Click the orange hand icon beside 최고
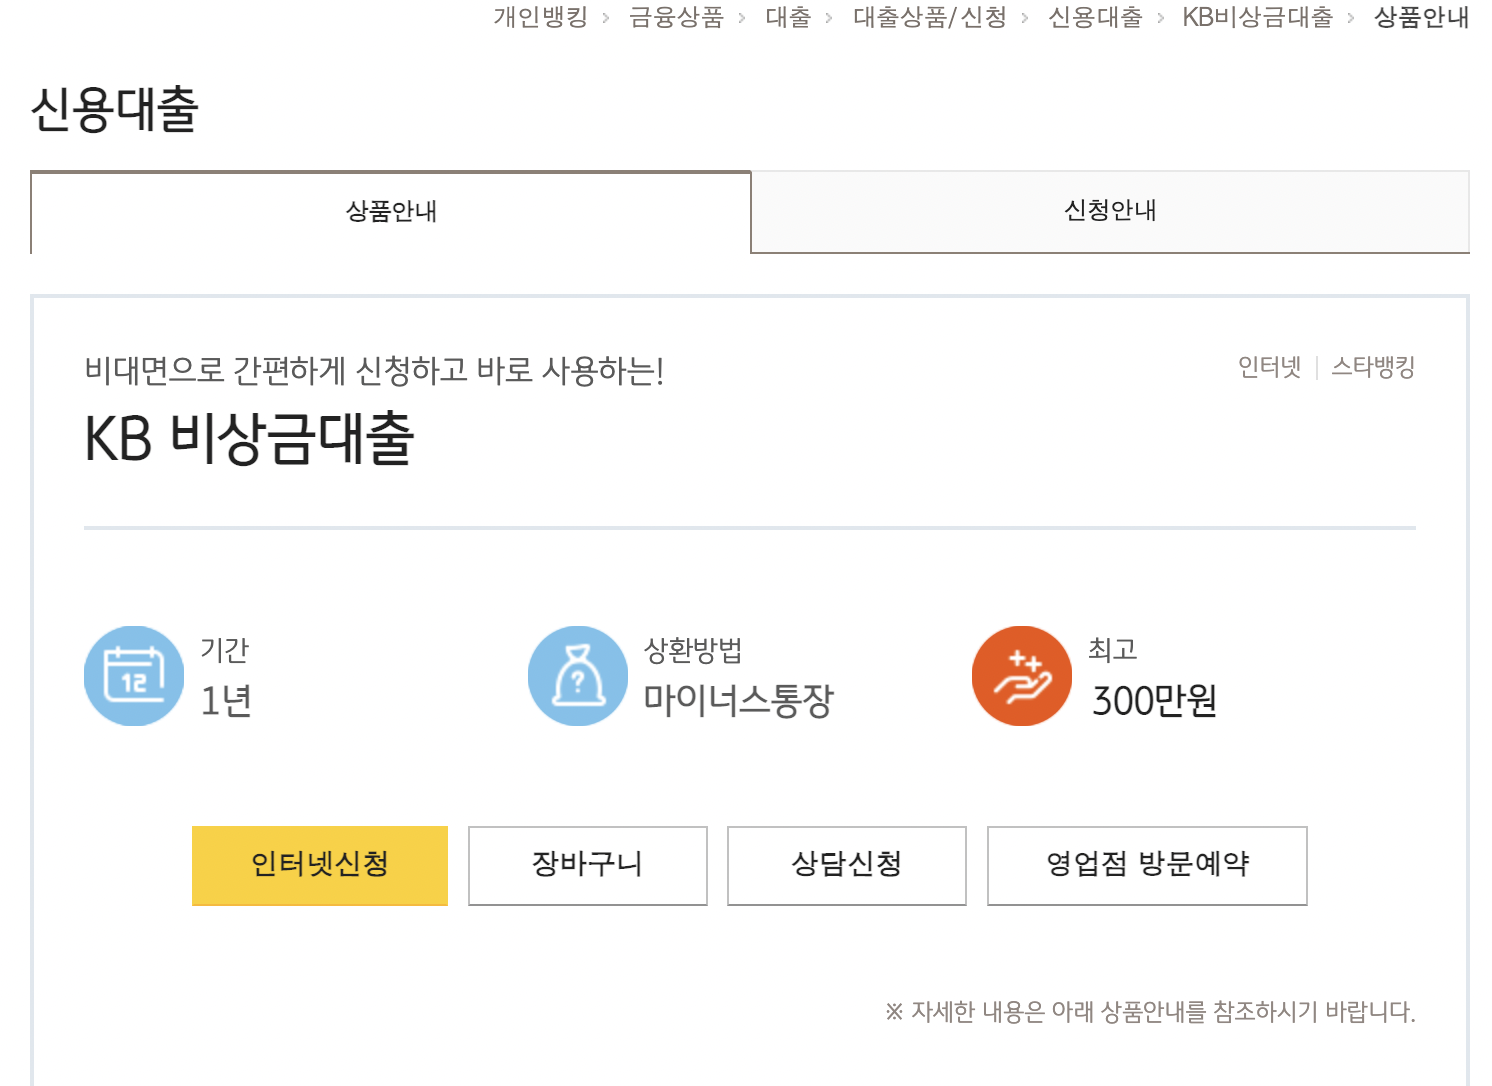The width and height of the screenshot is (1492, 1086). [1022, 676]
